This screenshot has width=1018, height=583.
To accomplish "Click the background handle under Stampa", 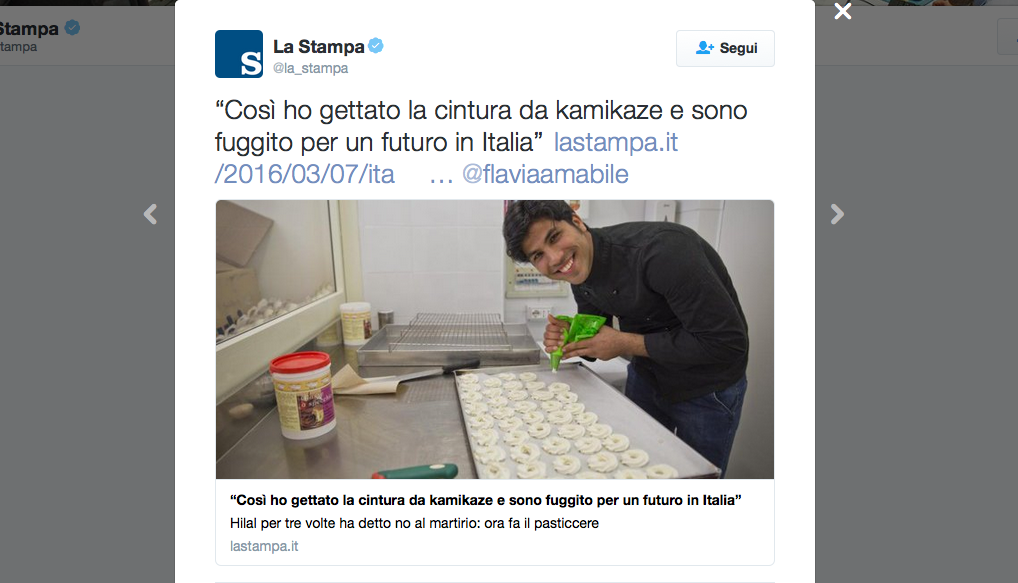I will pyautogui.click(x=18, y=47).
